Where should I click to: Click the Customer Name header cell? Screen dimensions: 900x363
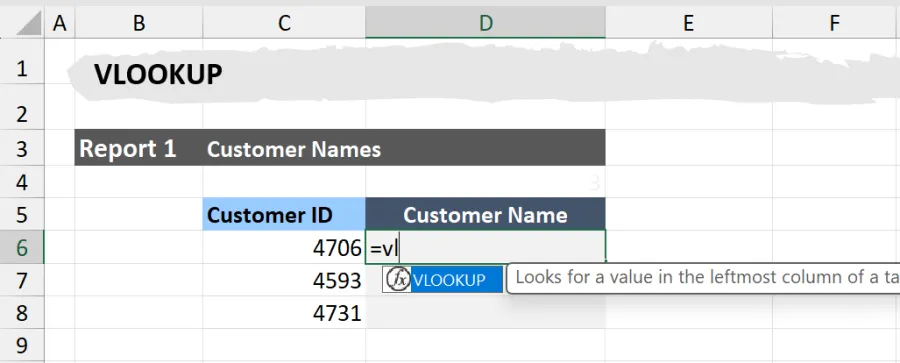(486, 214)
